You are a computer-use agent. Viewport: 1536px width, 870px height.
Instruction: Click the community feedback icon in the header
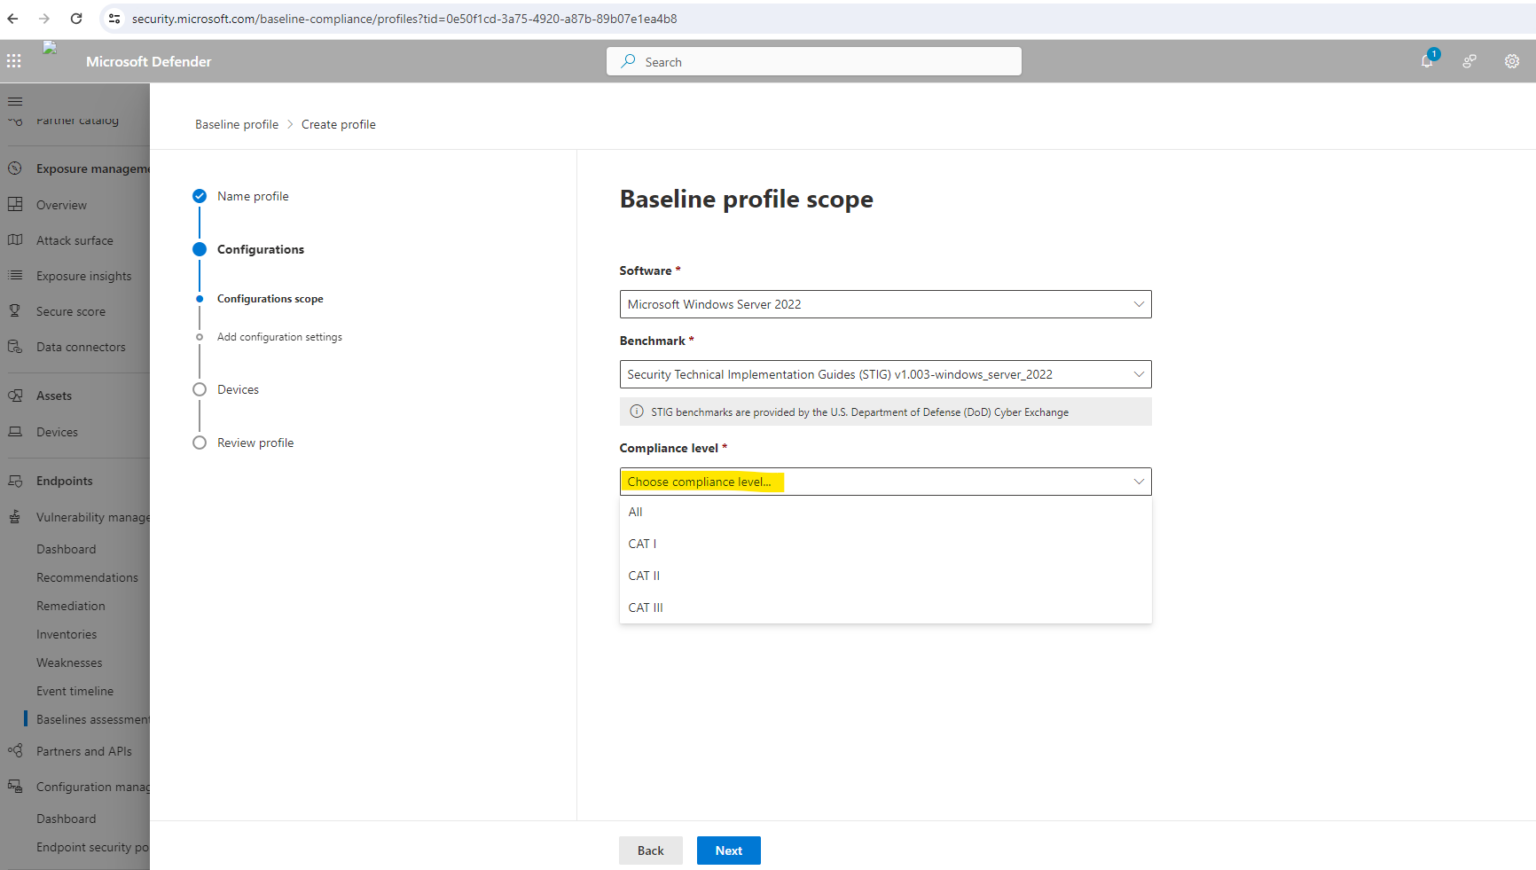coord(1469,61)
